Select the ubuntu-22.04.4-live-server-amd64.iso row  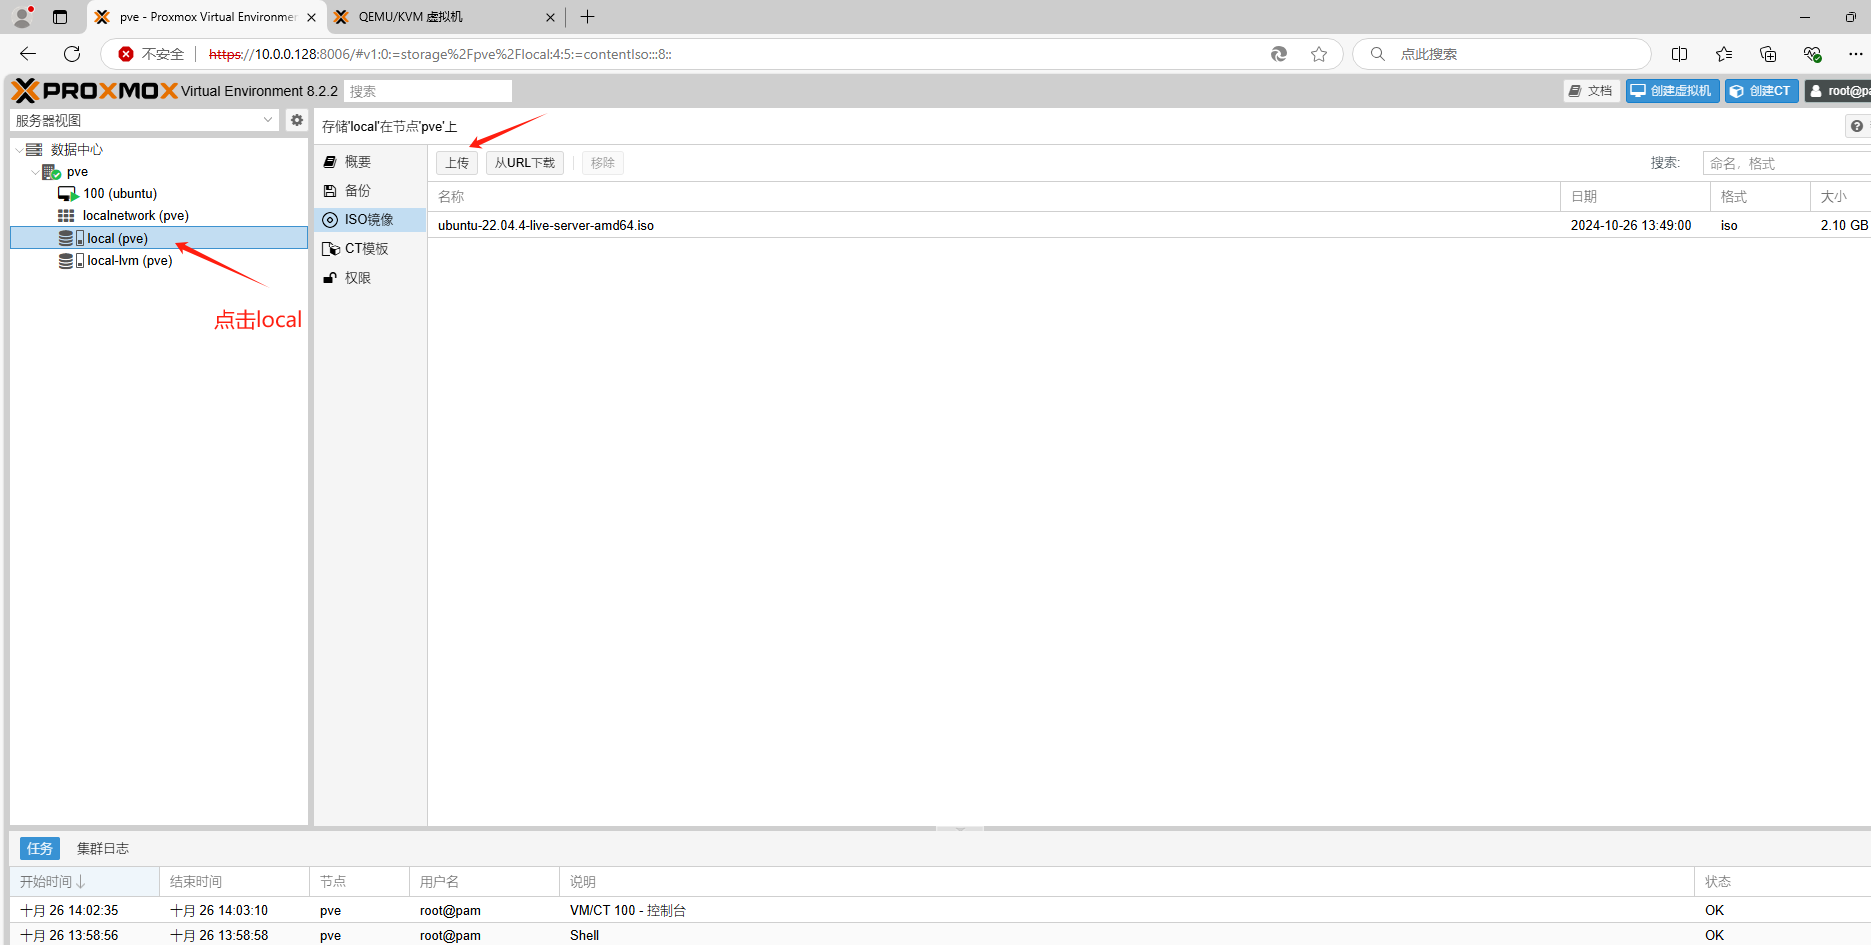tap(1149, 226)
